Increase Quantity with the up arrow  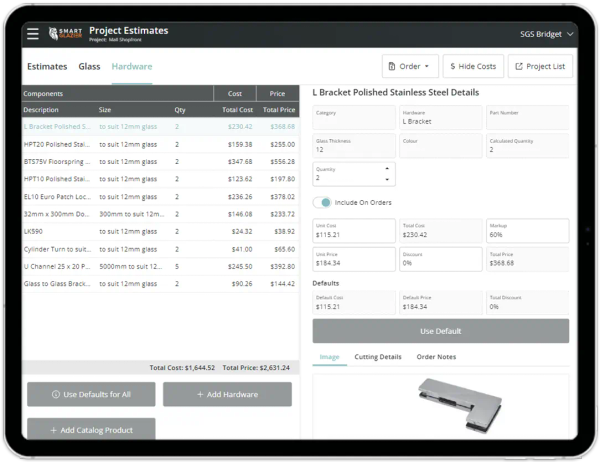(387, 168)
